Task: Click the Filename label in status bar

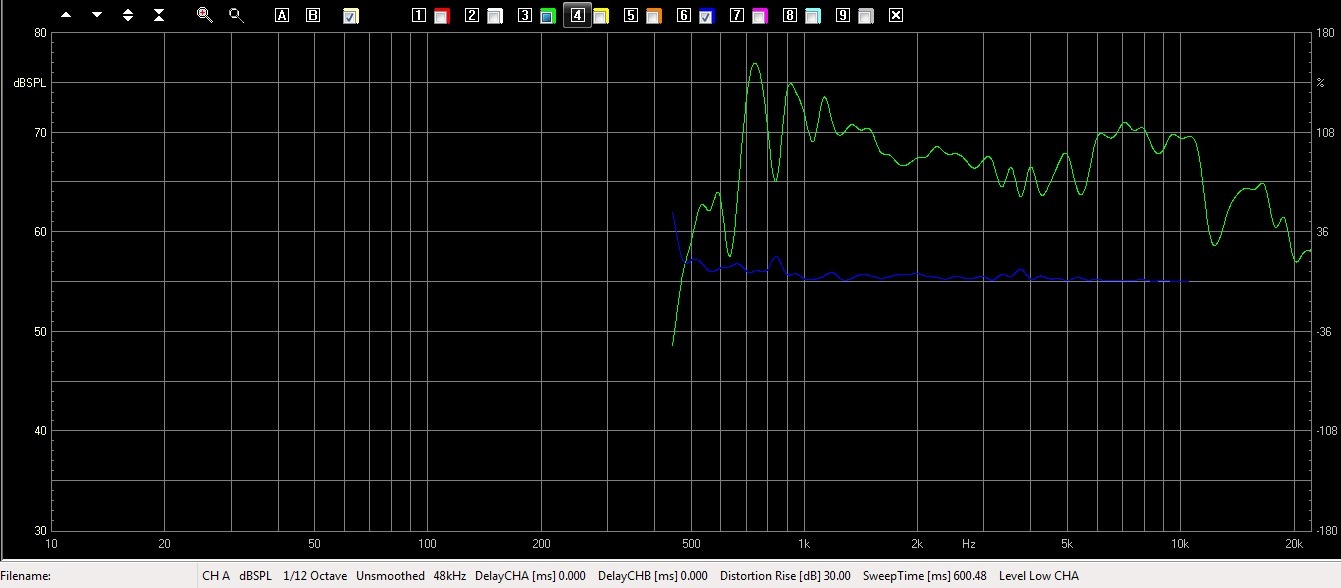Action: [25, 576]
